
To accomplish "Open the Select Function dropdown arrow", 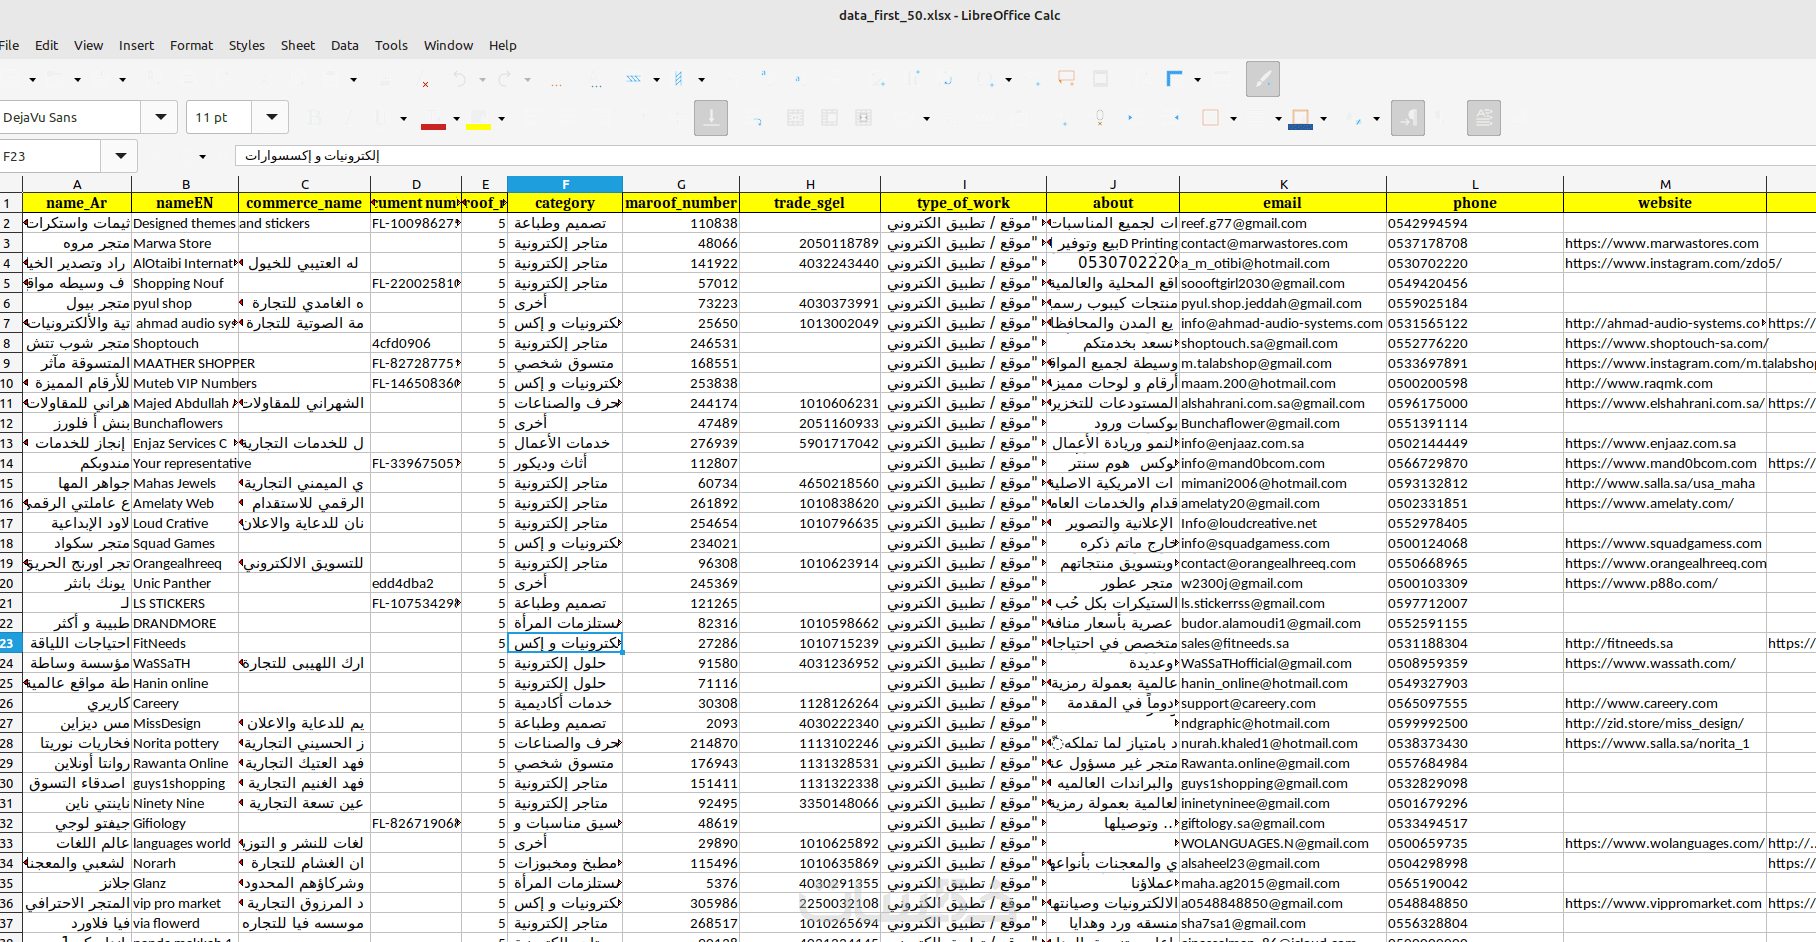I will coord(202,156).
